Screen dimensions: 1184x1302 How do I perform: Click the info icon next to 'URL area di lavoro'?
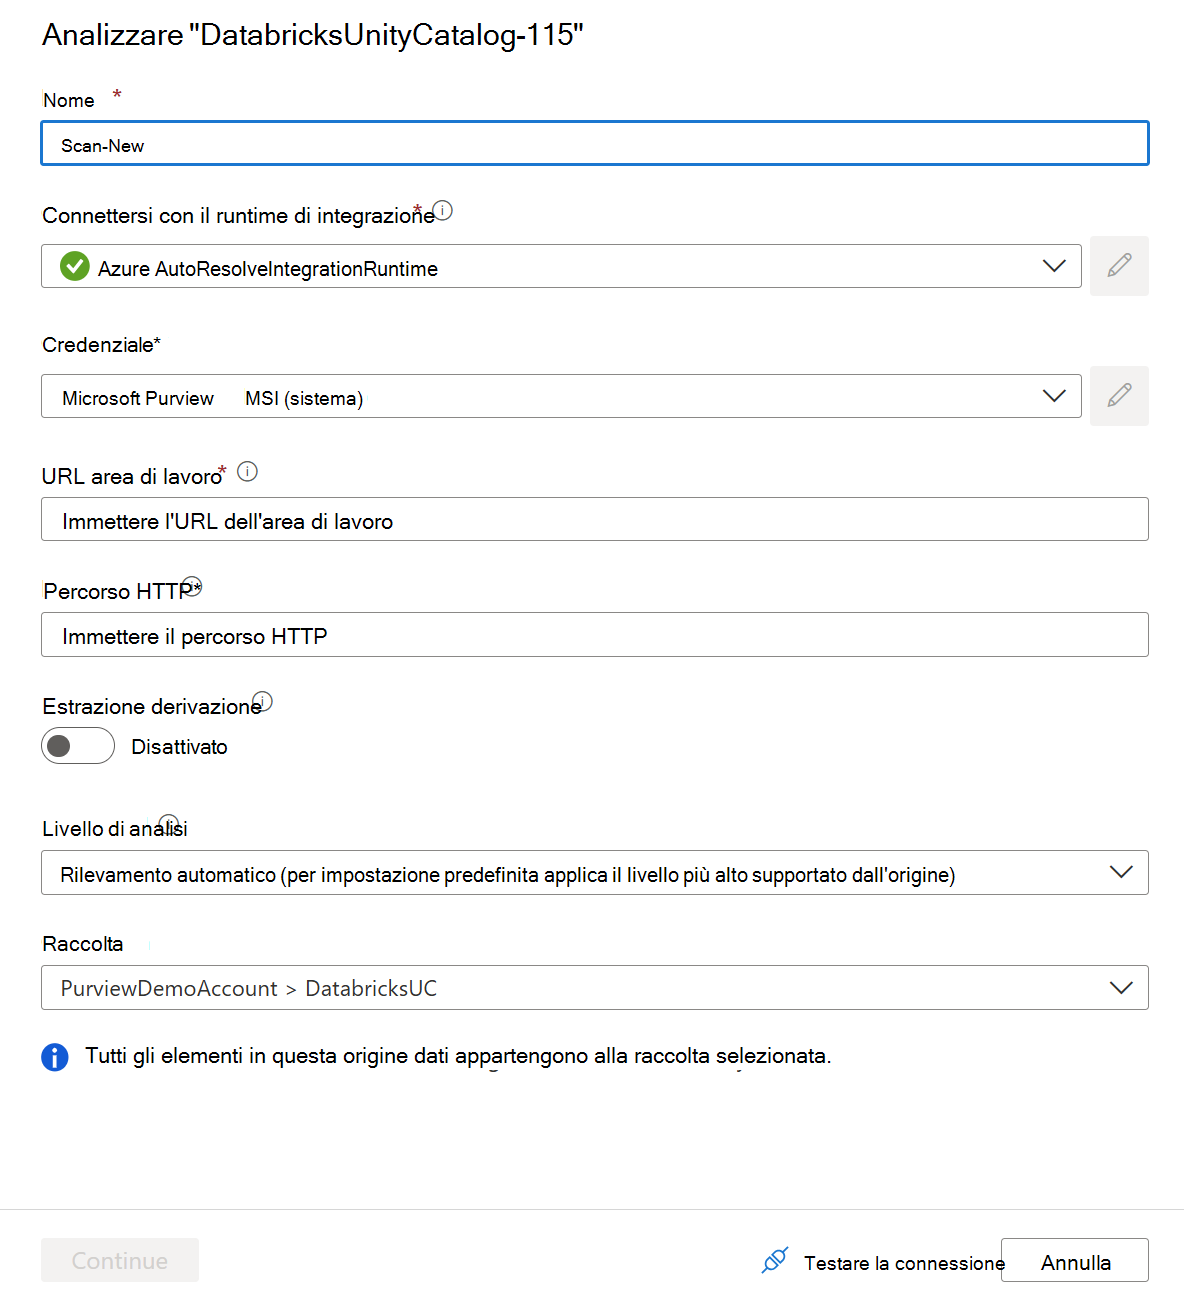(x=248, y=471)
